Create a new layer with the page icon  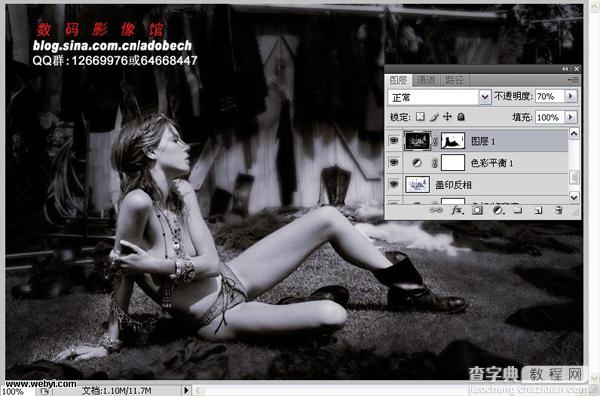click(x=538, y=210)
